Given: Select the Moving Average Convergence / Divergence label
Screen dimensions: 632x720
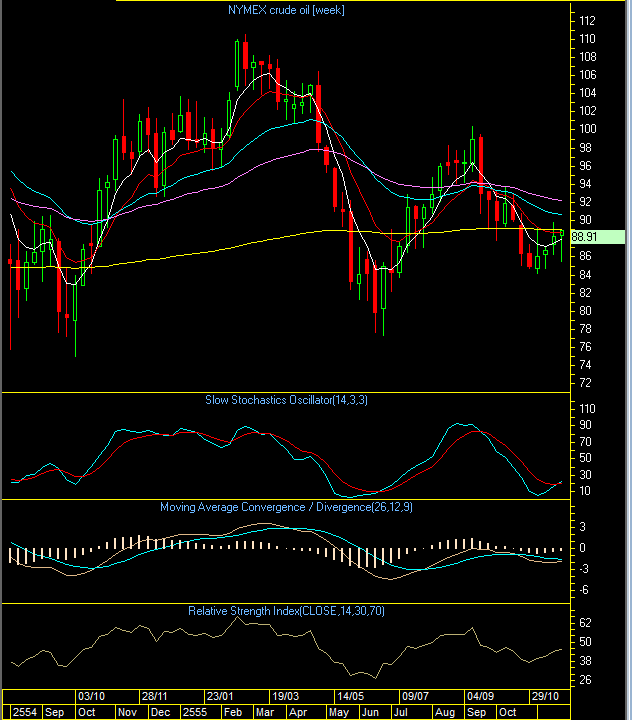Looking at the screenshot, I should (x=284, y=507).
